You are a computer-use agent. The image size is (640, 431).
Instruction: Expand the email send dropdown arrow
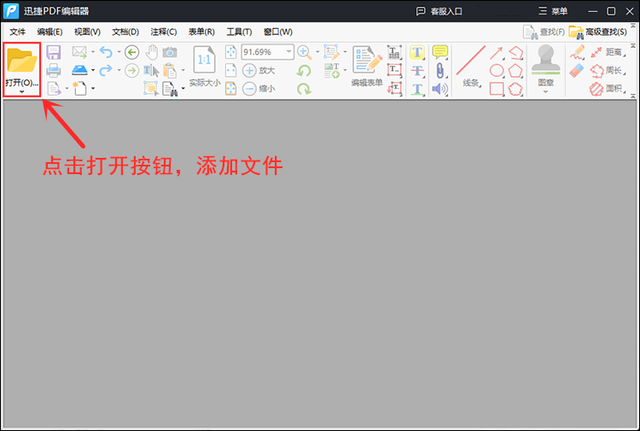pos(93,52)
